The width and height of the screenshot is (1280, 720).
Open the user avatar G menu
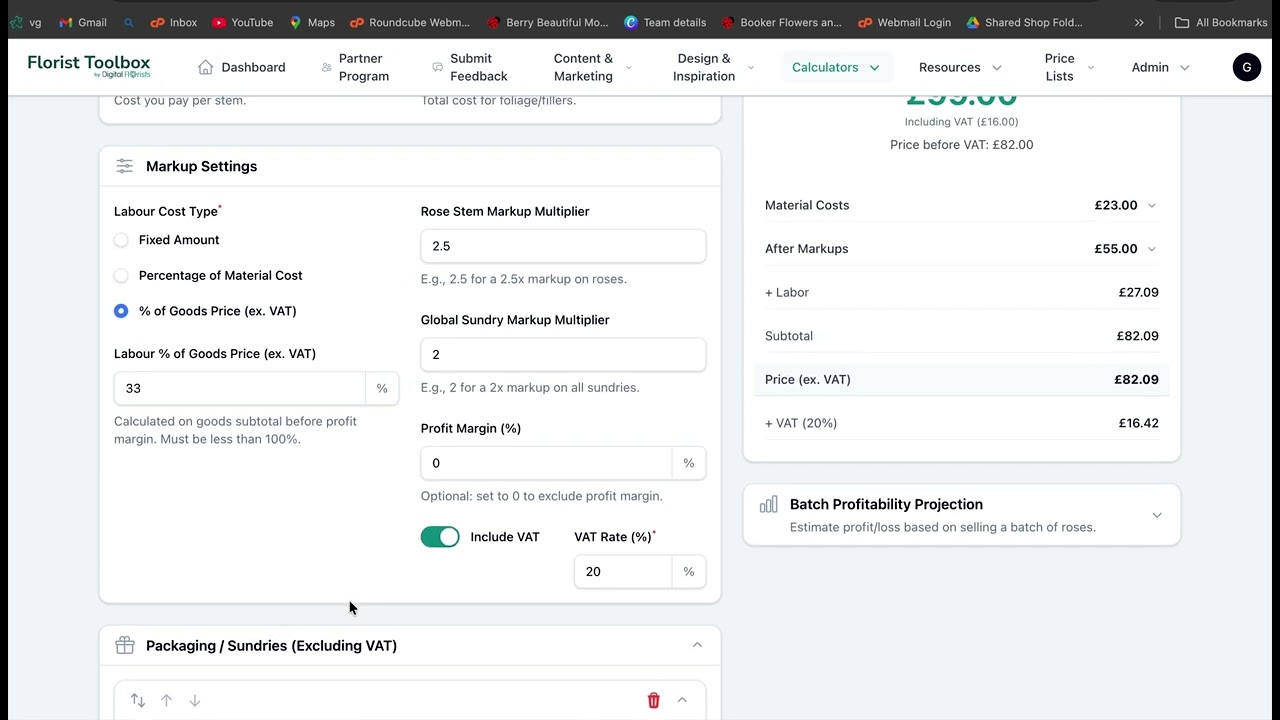pyautogui.click(x=1247, y=67)
